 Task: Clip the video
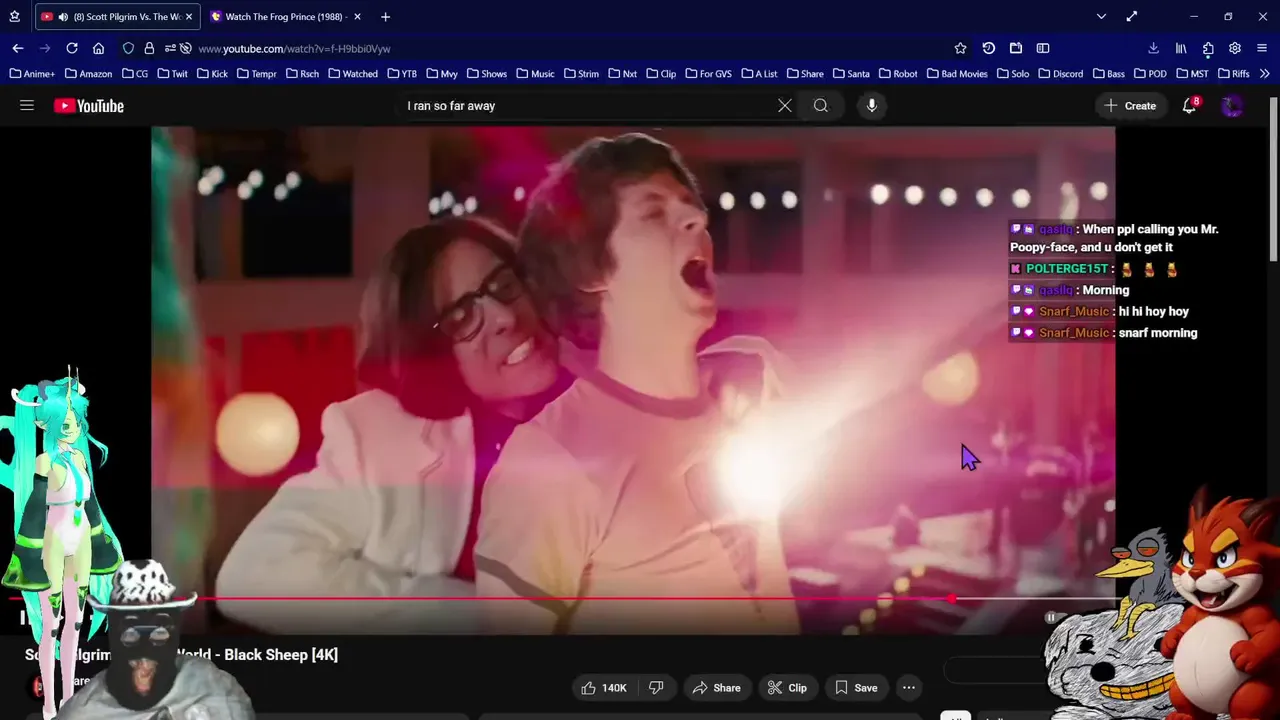(787, 687)
